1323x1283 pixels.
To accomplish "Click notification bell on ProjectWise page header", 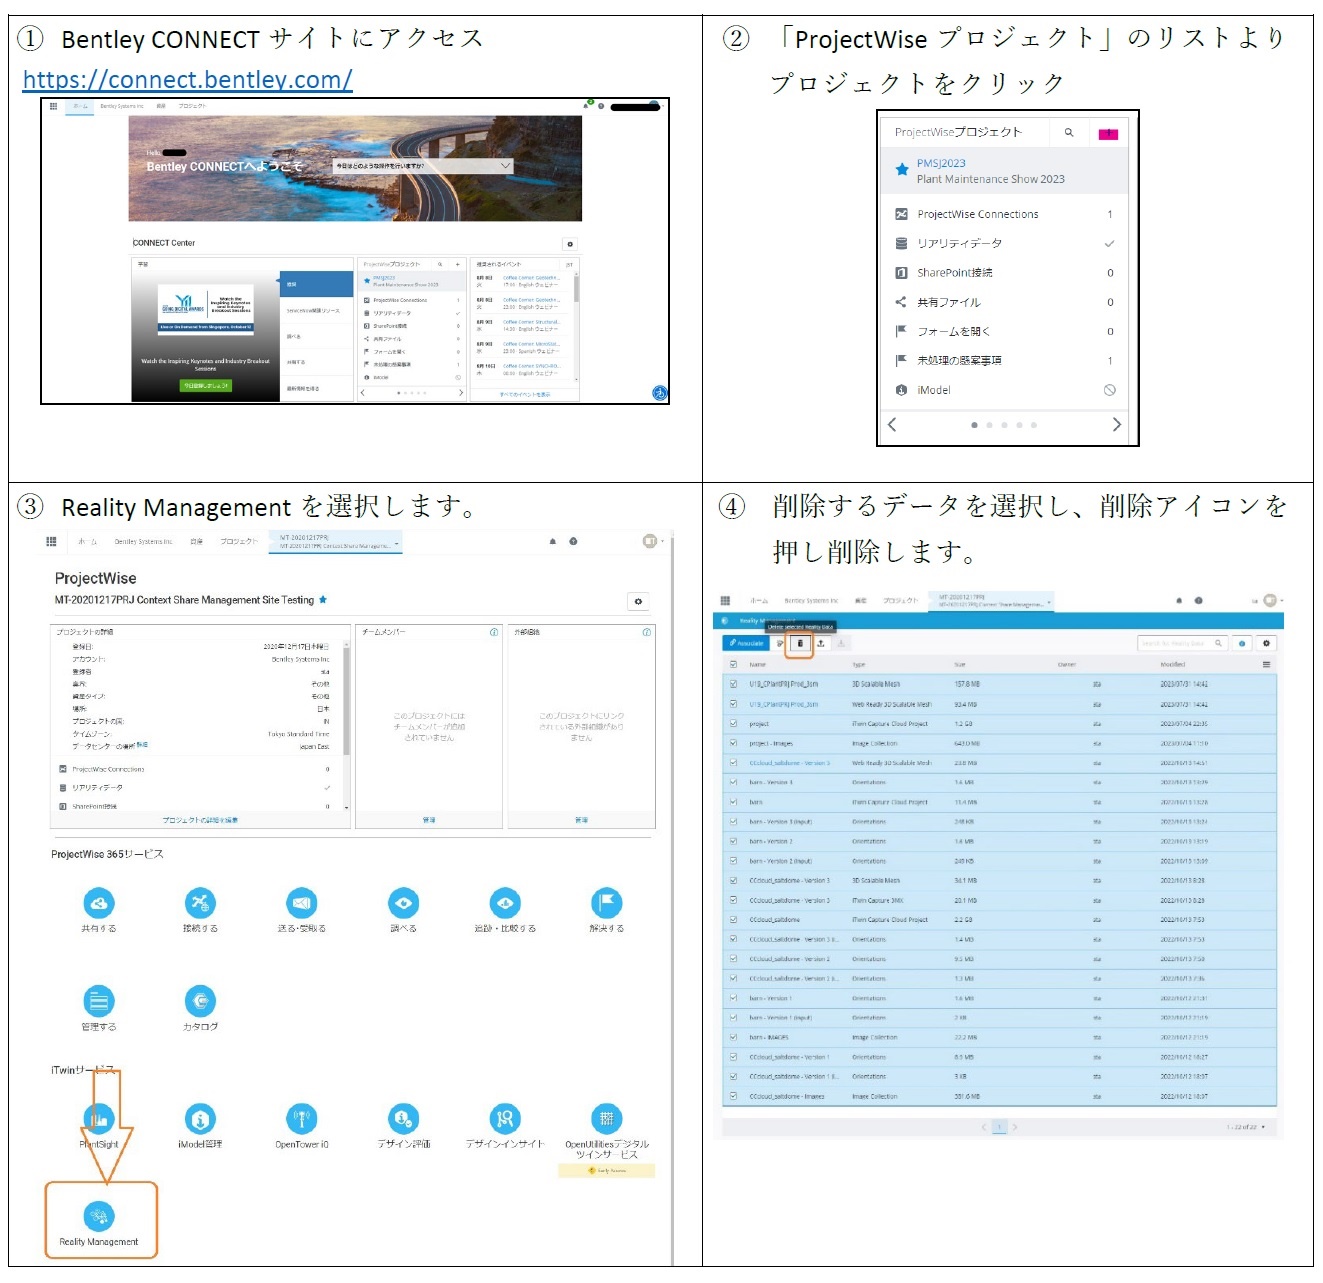I will pos(552,541).
